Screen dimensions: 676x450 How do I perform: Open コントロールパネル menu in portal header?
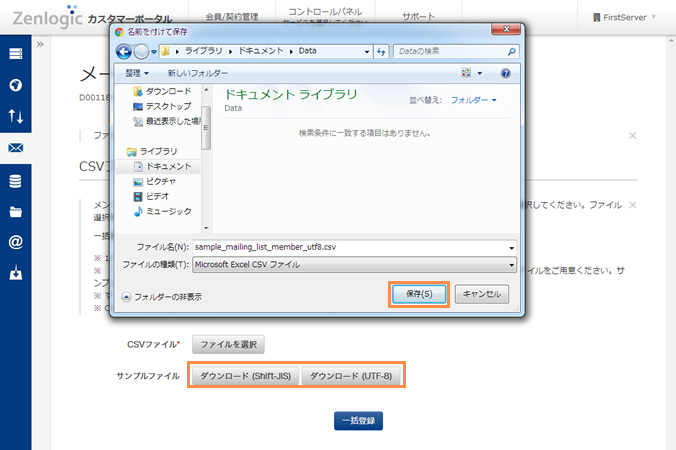(x=325, y=12)
